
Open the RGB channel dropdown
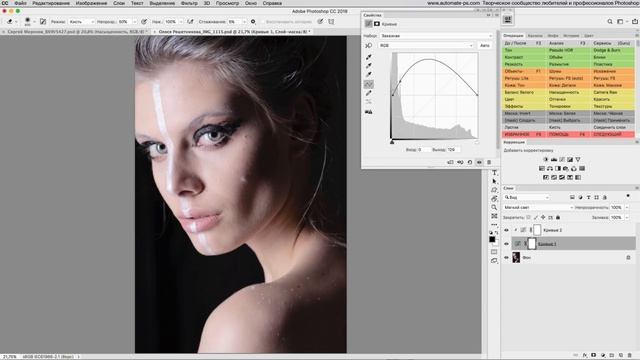point(426,45)
